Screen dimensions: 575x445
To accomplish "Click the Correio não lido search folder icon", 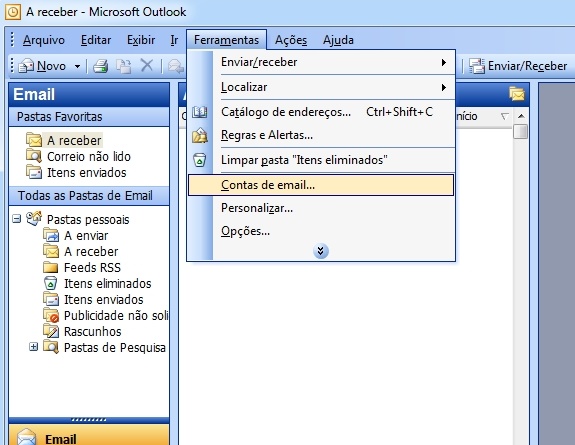I will 34,156.
